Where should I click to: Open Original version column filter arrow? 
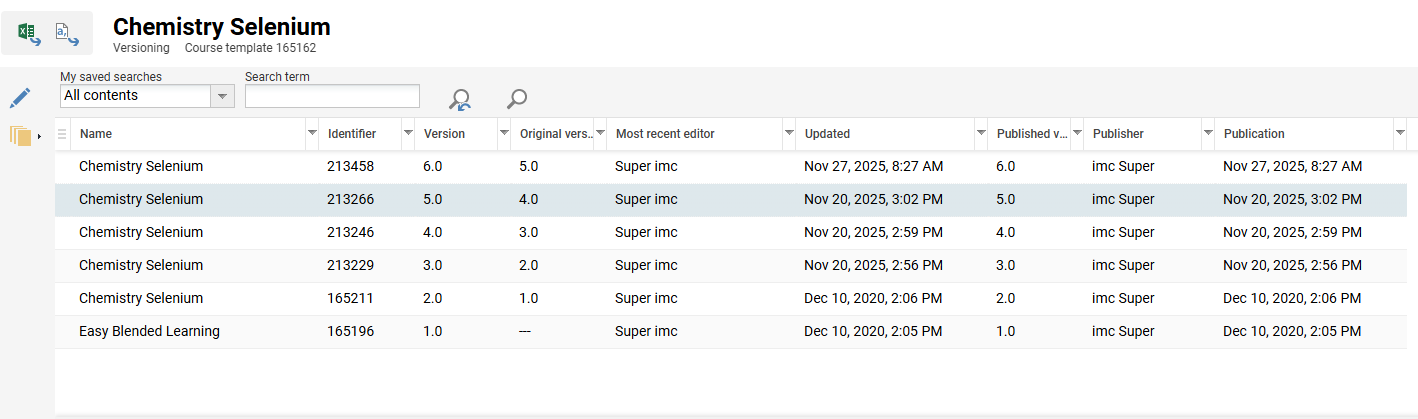[x=599, y=134]
